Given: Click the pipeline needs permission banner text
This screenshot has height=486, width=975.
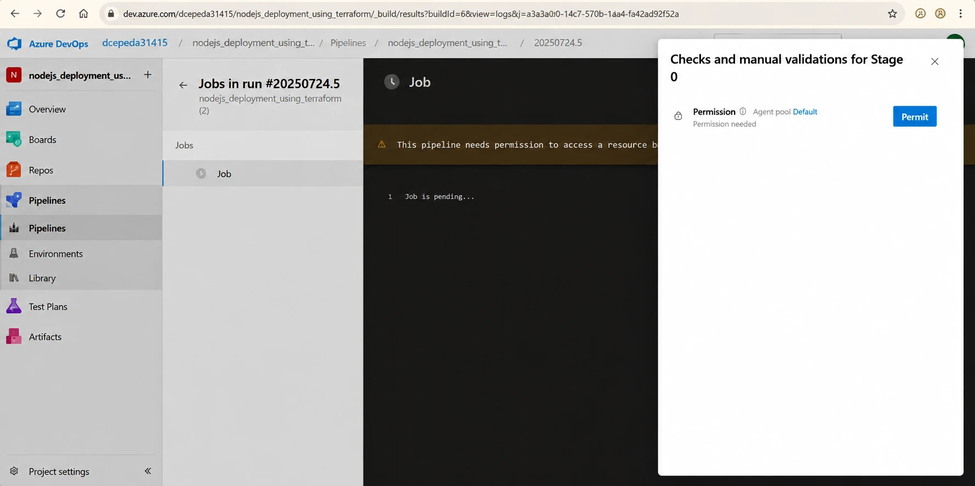Looking at the screenshot, I should pos(527,144).
